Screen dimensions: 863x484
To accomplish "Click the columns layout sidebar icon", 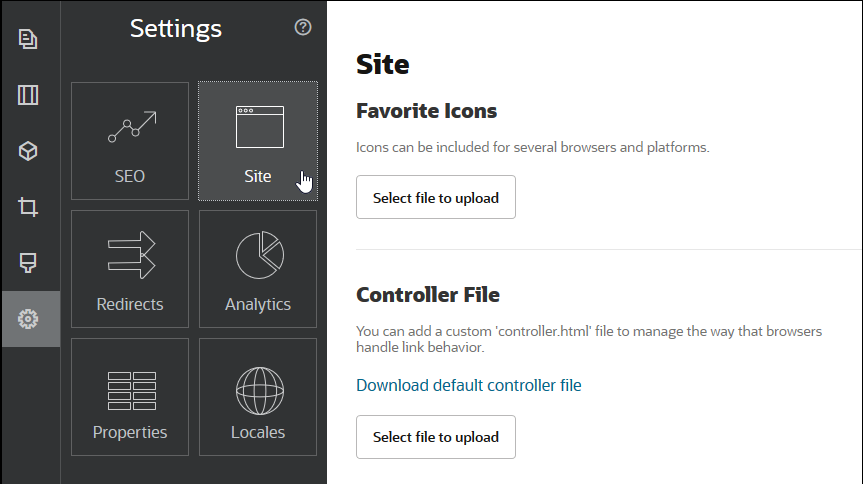I will (x=28, y=96).
